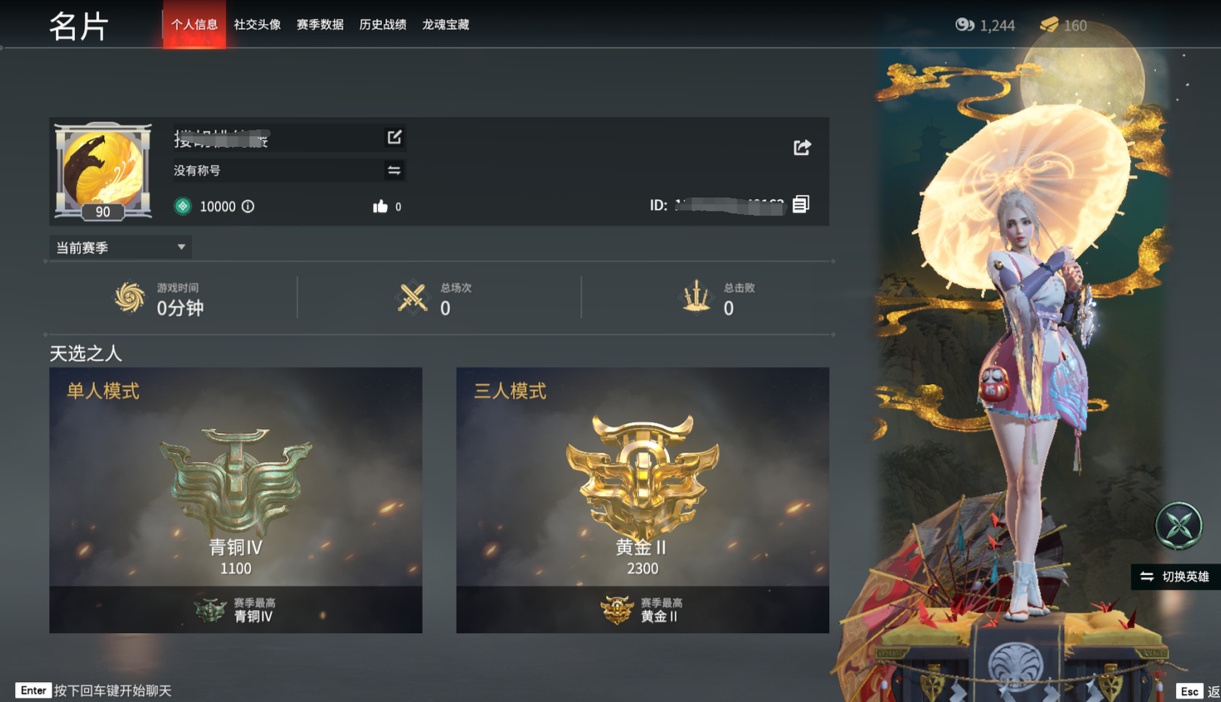The width and height of the screenshot is (1221, 702).
Task: Expand the dropdown arrow beside 当前赛季
Action: tap(181, 247)
